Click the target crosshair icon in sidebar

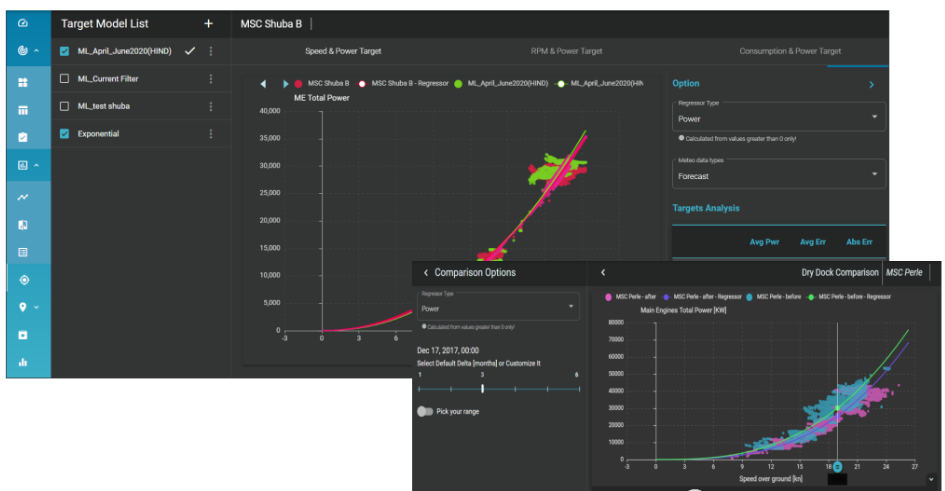pos(23,280)
